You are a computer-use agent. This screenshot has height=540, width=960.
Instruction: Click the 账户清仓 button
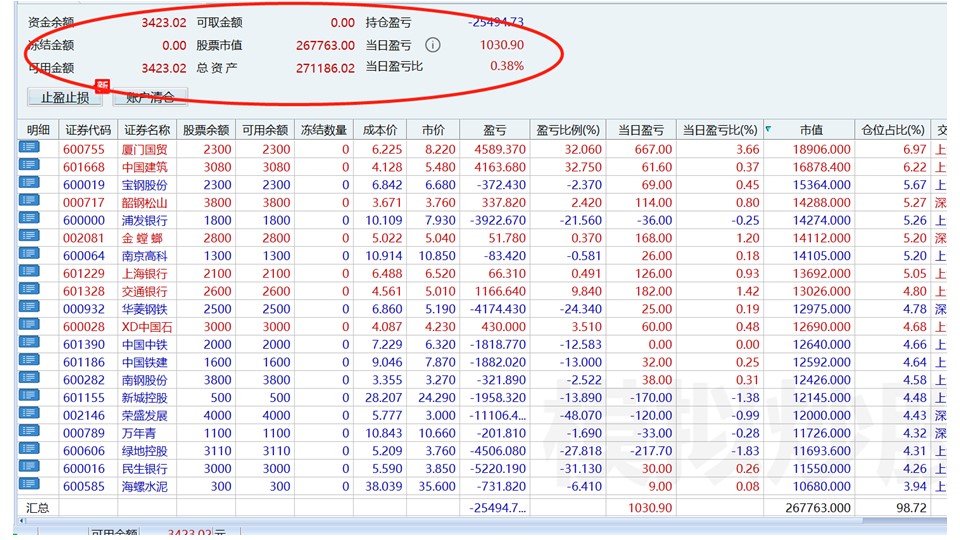pos(150,97)
